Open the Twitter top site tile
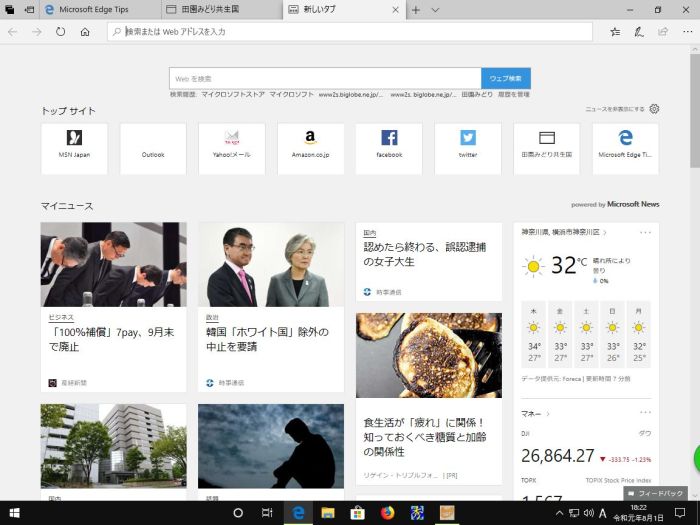 point(468,148)
